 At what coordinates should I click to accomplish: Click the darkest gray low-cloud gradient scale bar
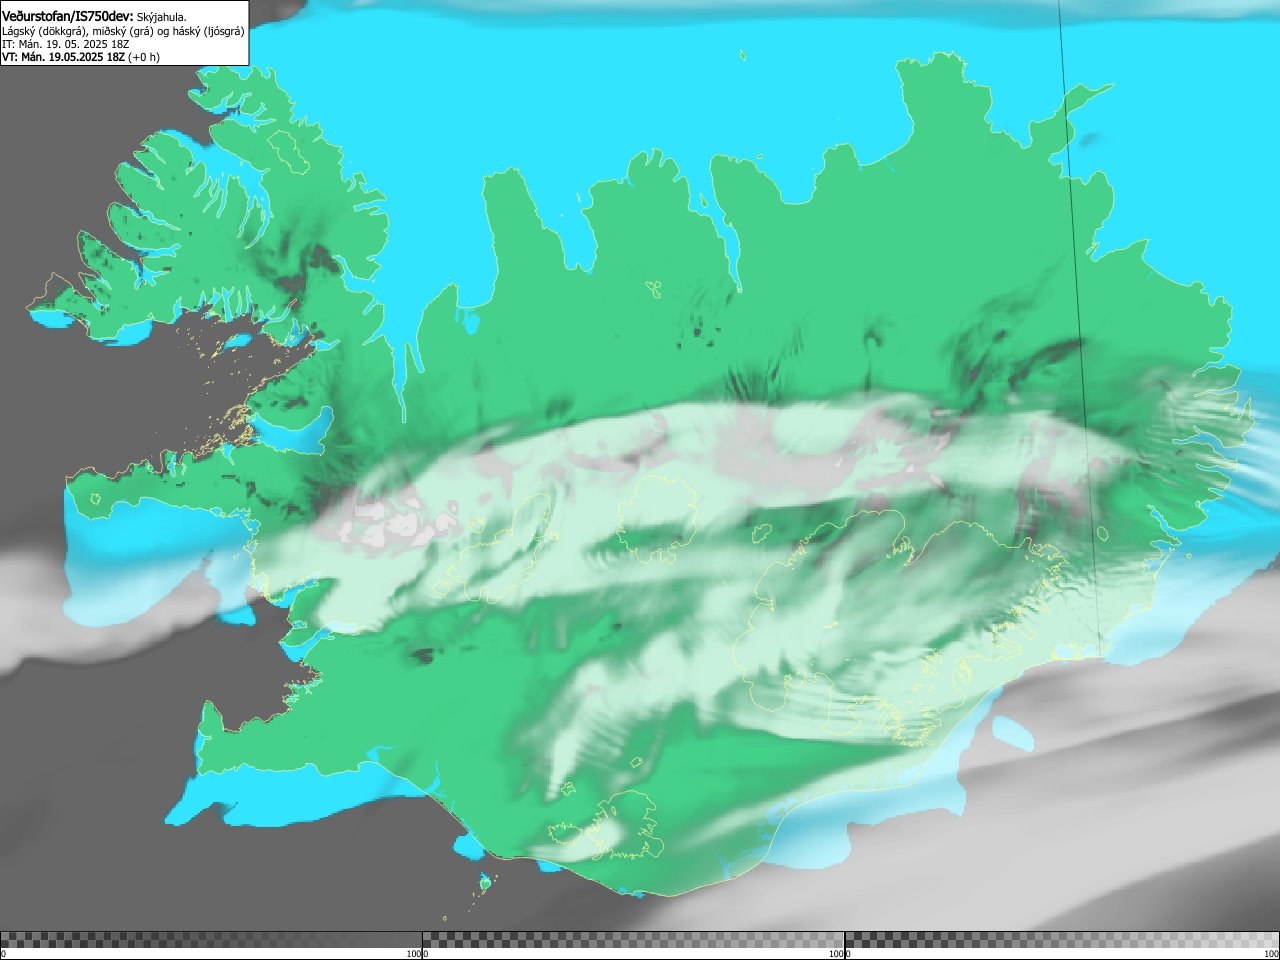(x=211, y=940)
